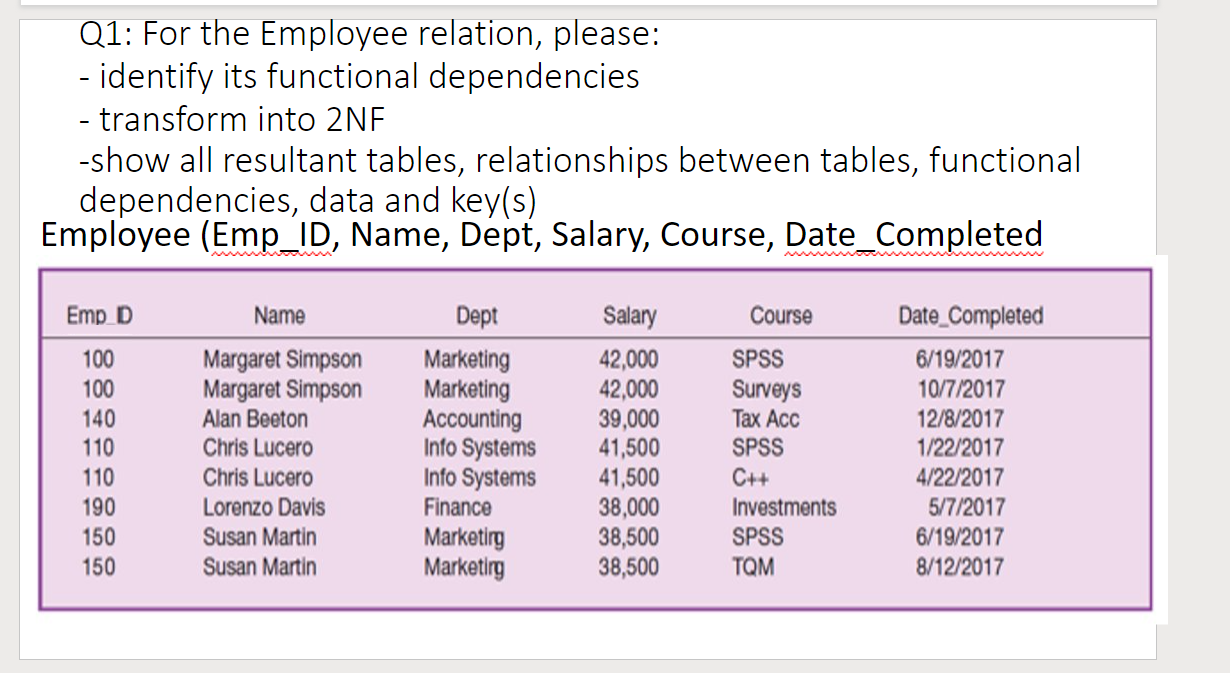This screenshot has height=673, width=1230.
Task: Click the Margaret Simpson name in the first row
Action: pos(282,359)
